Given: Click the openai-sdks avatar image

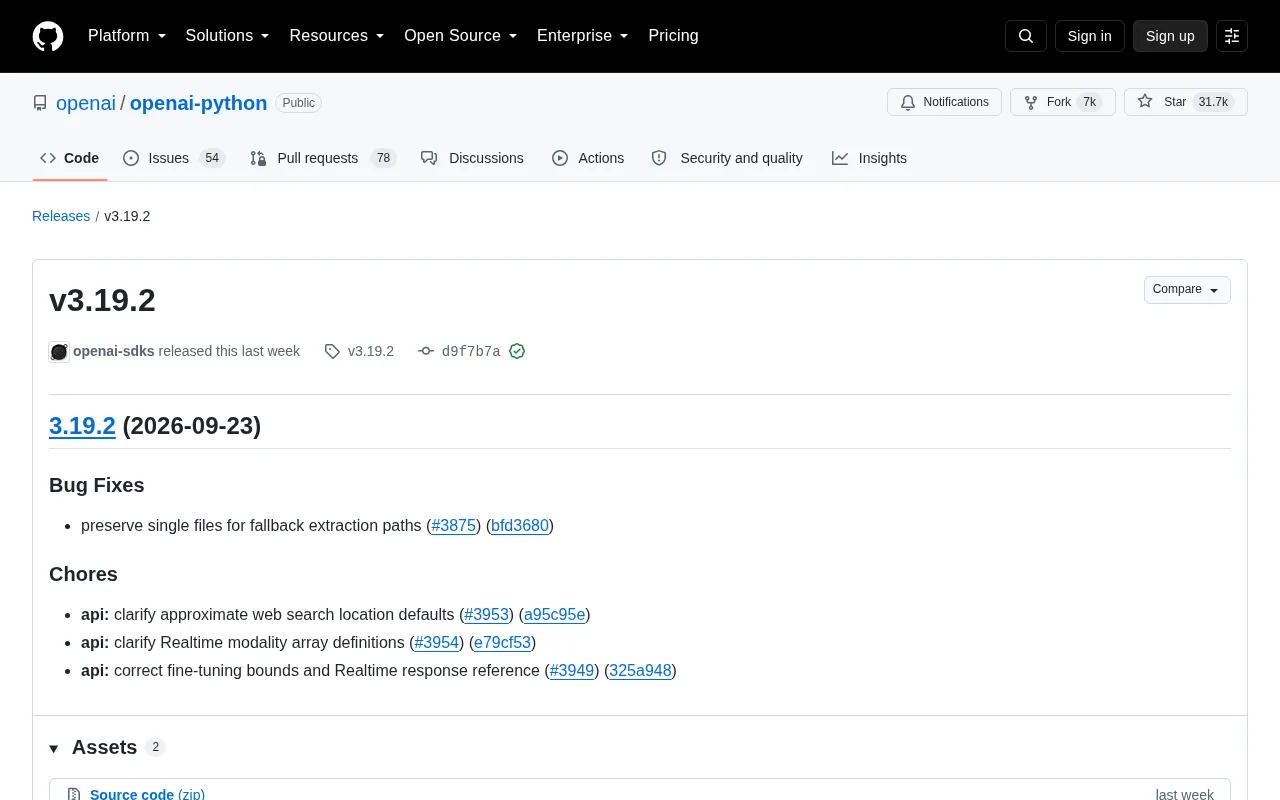Looking at the screenshot, I should click(59, 351).
